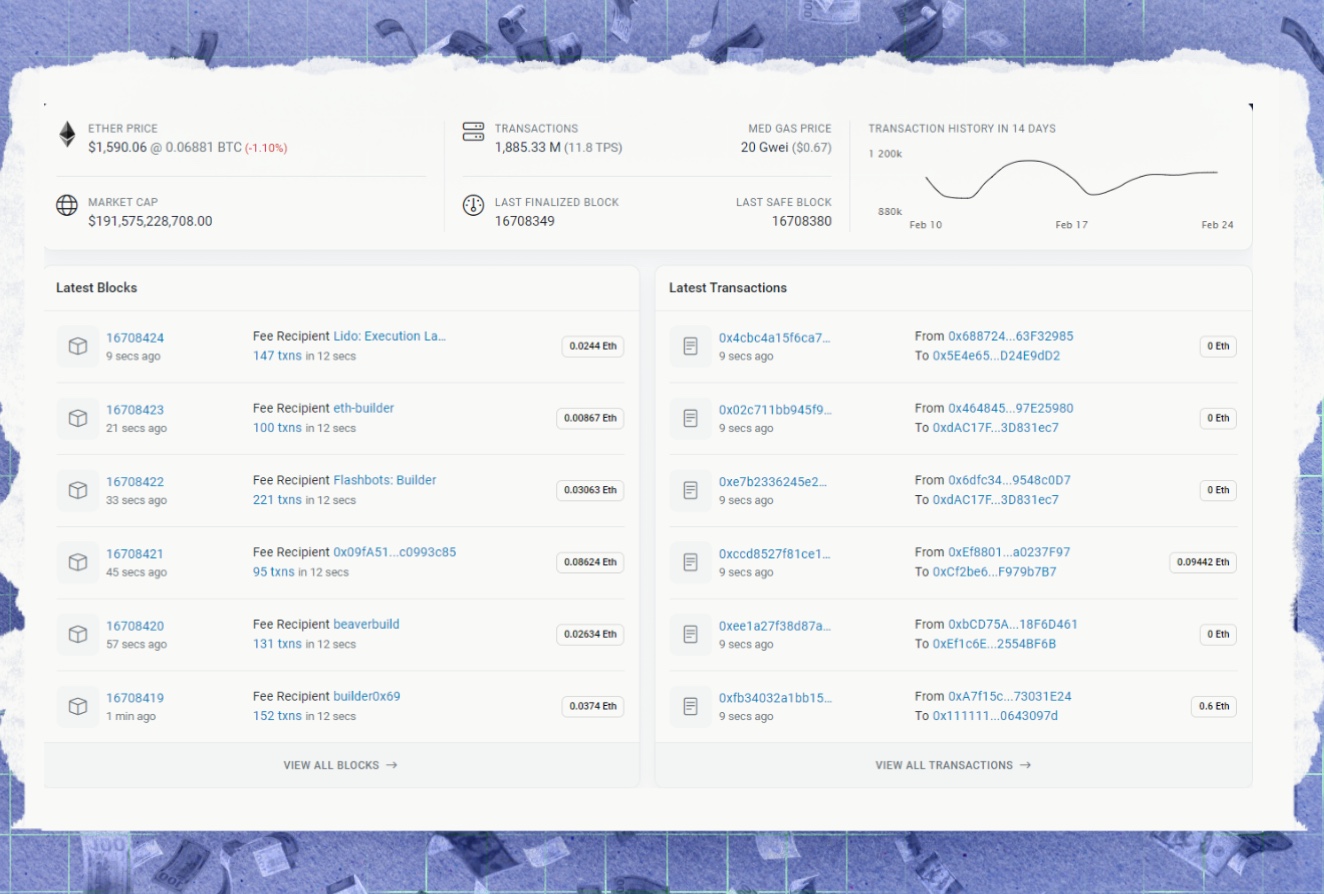
Task: View the 147 txns link
Action: click(x=277, y=356)
